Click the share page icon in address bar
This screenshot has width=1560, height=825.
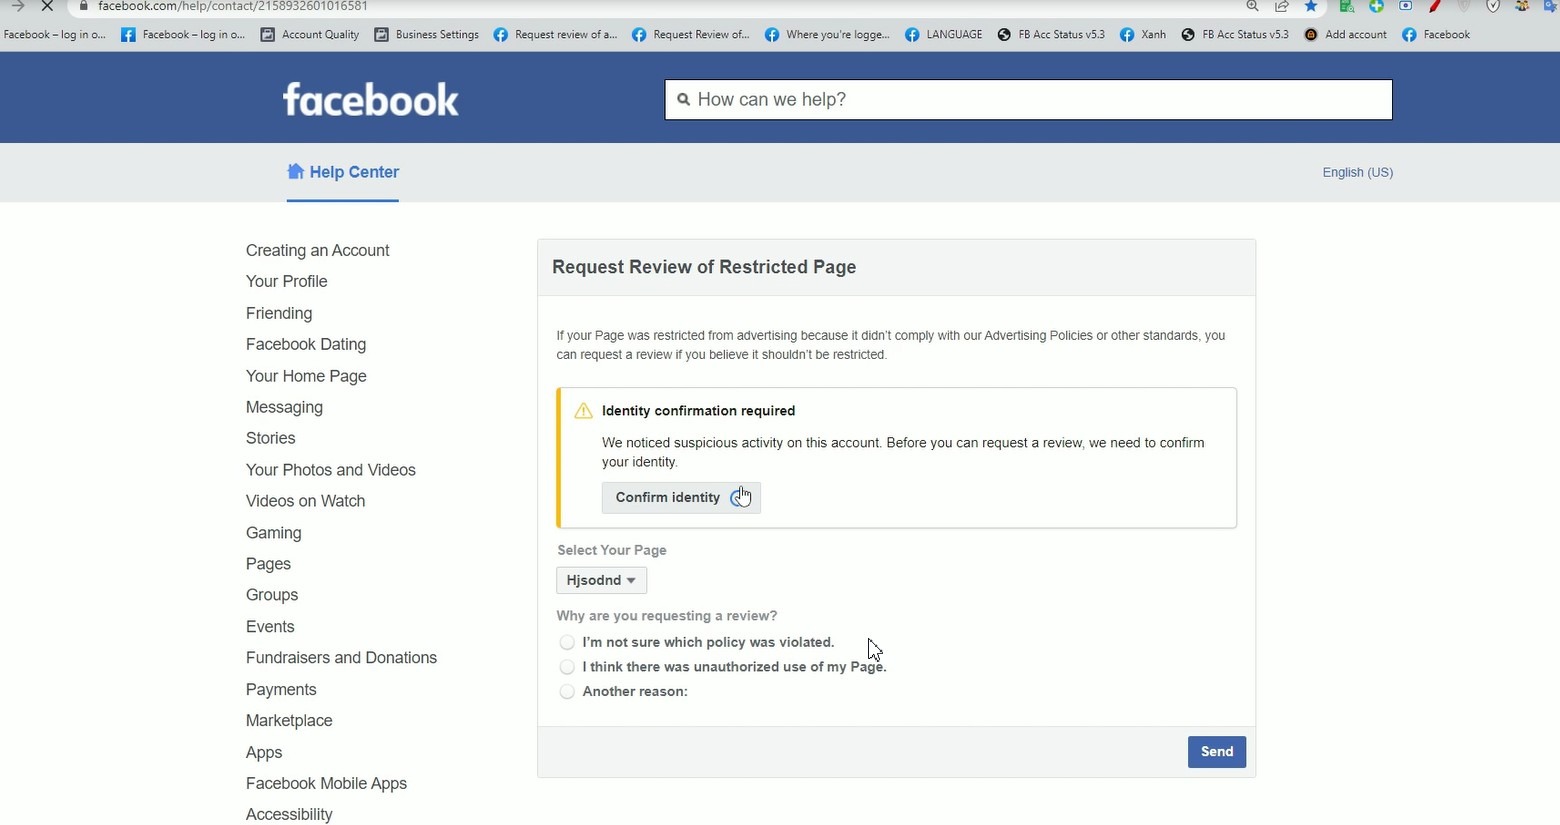[1281, 6]
